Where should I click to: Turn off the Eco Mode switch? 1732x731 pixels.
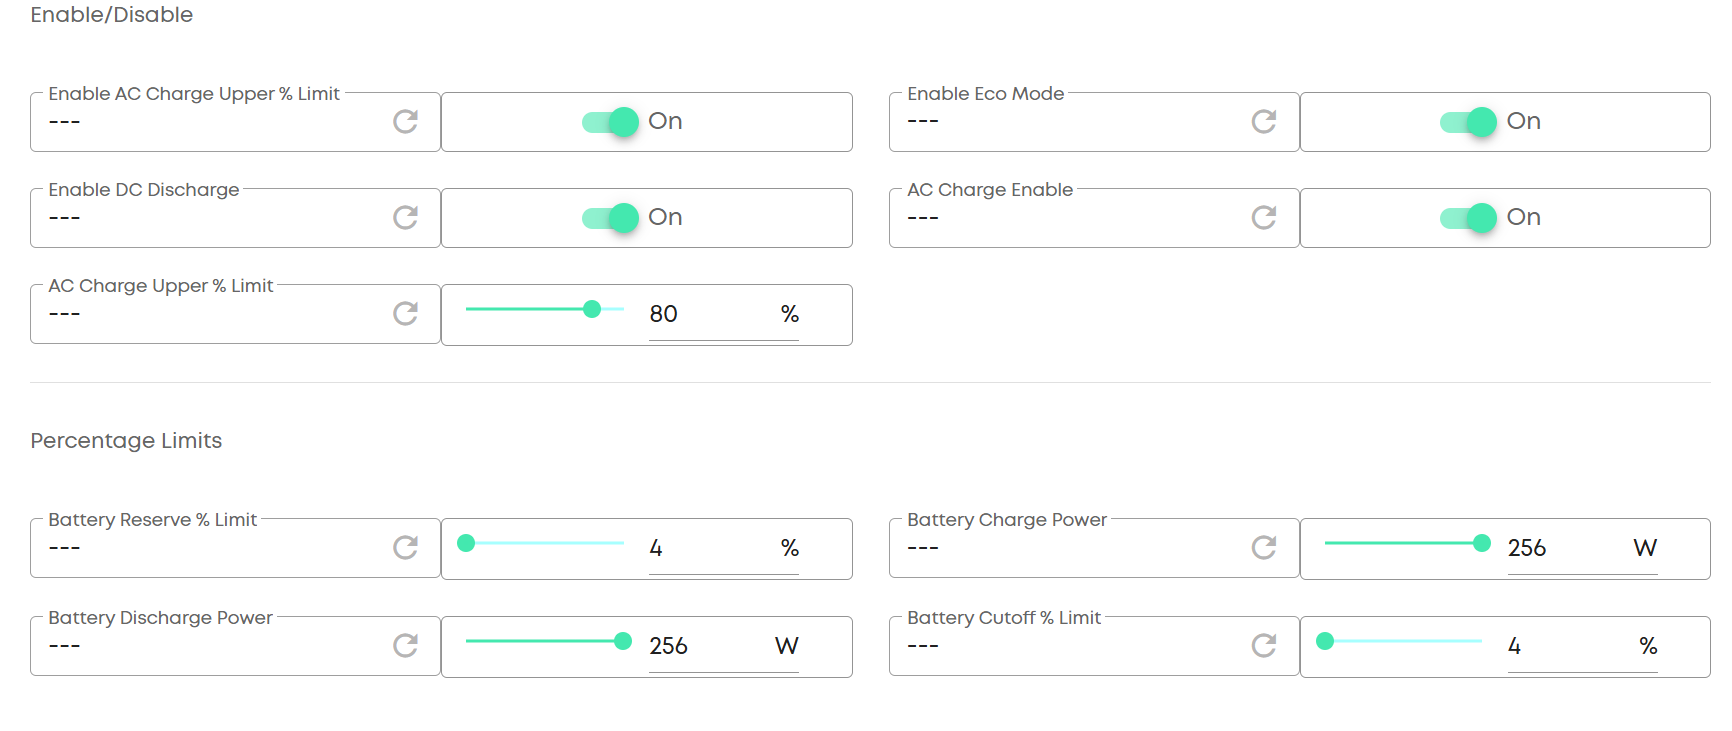pos(1469,122)
